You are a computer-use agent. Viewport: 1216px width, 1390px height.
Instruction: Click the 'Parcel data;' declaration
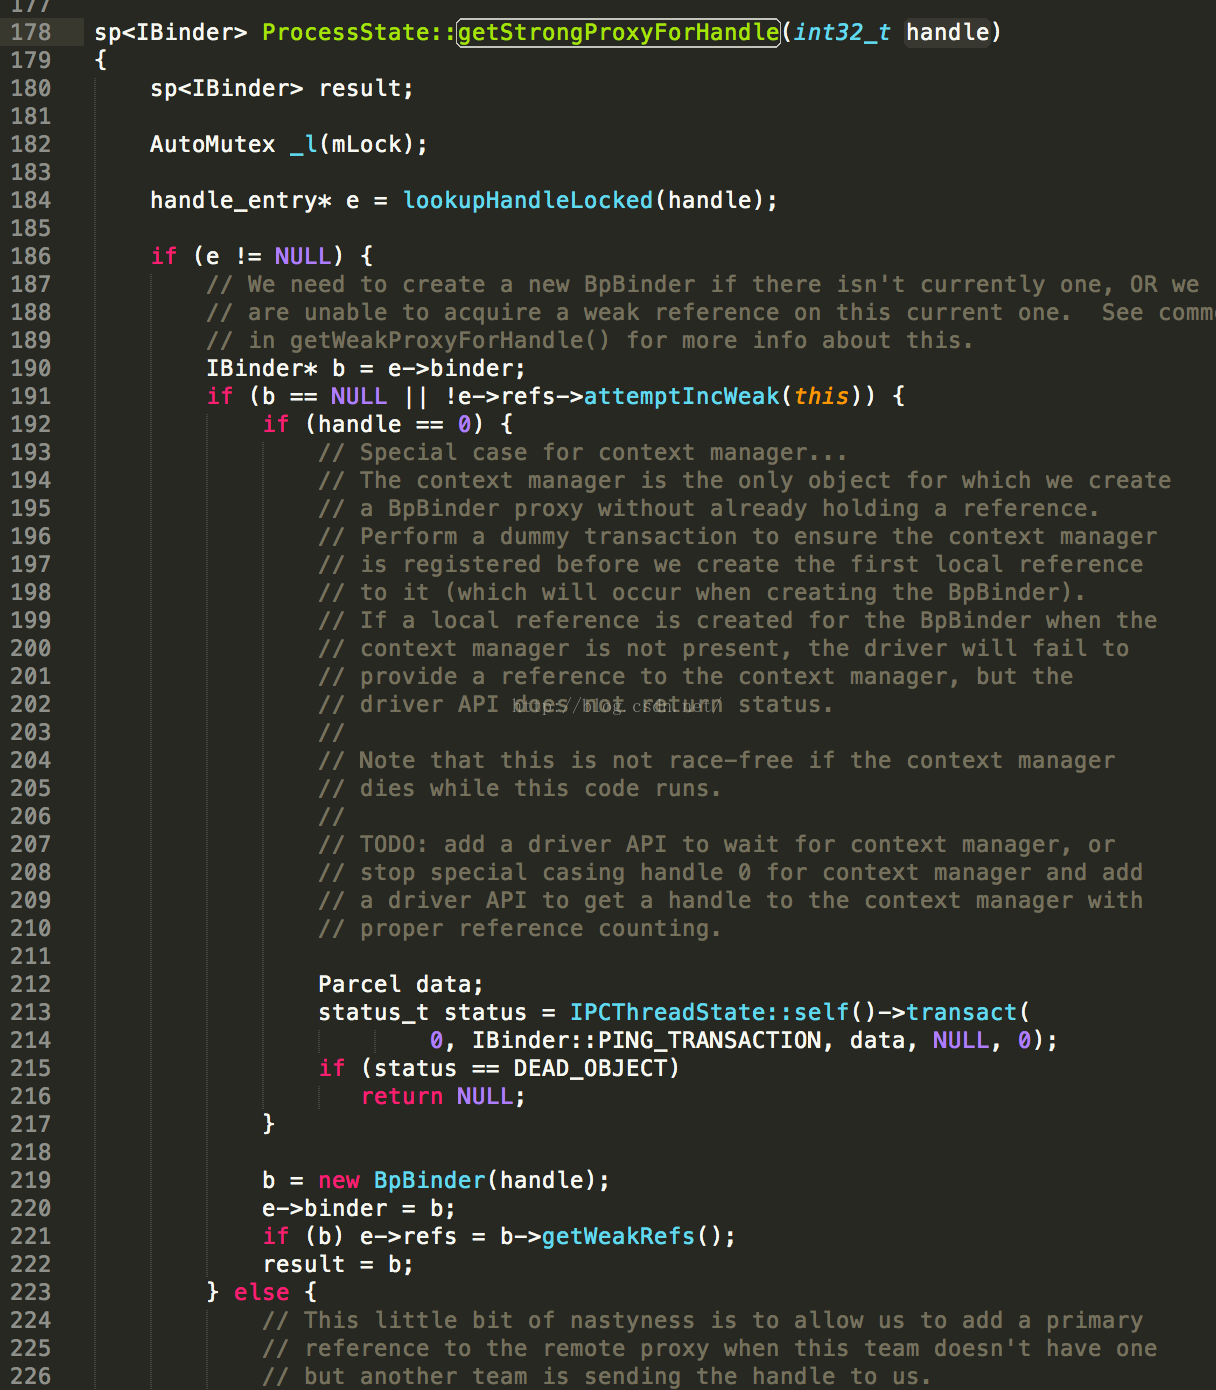click(401, 984)
